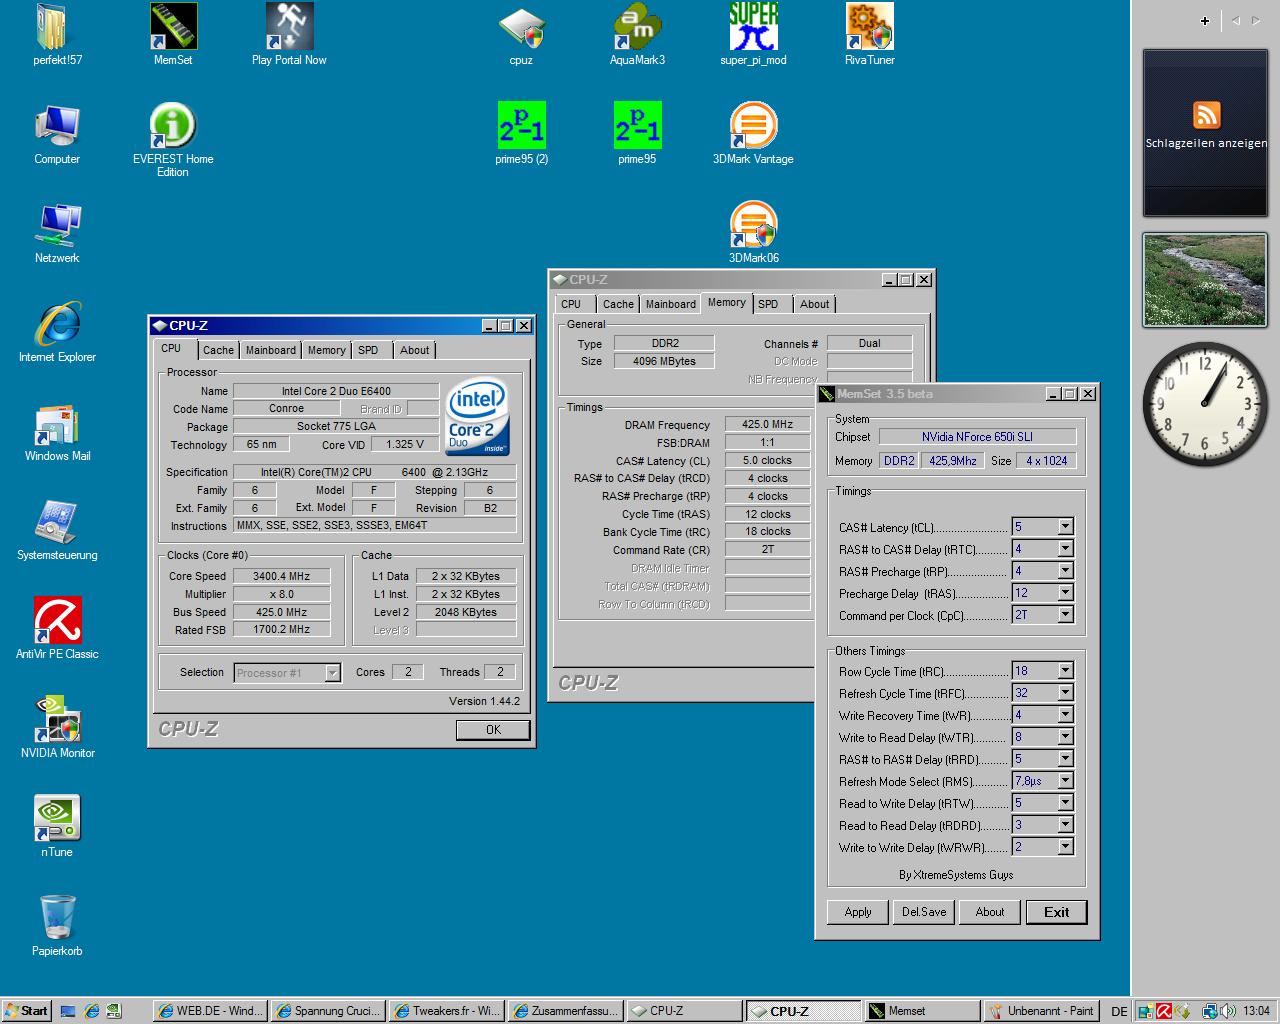Expand the Refresh Mode Select (RMS) dropdown

pos(1065,781)
